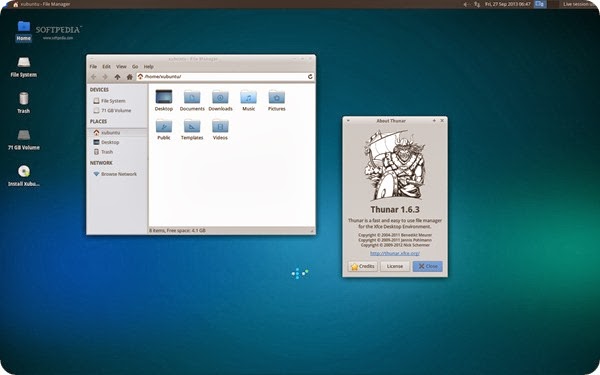Click the xubuntu - File Manager taskbar button

coord(41,4)
